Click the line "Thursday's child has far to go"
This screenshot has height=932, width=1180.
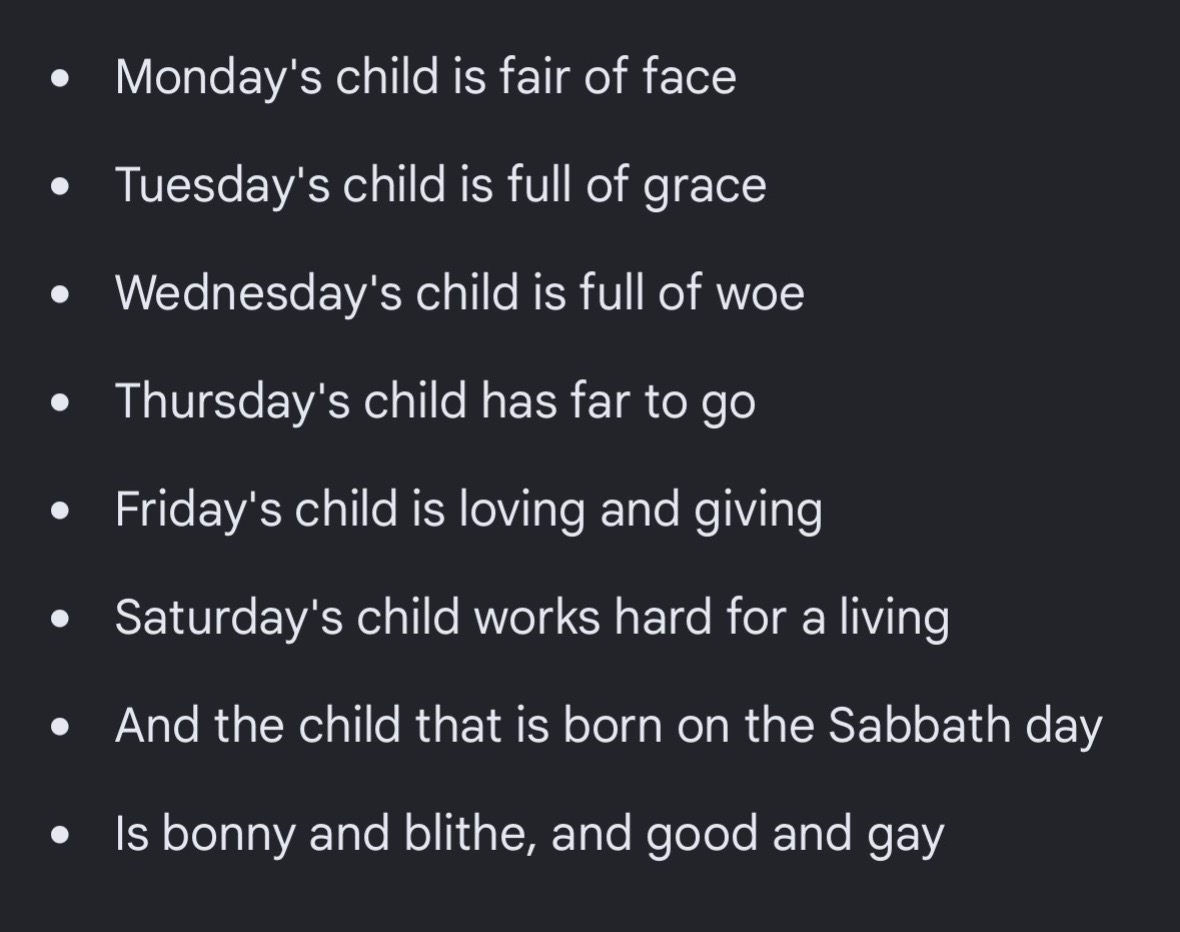tap(435, 401)
